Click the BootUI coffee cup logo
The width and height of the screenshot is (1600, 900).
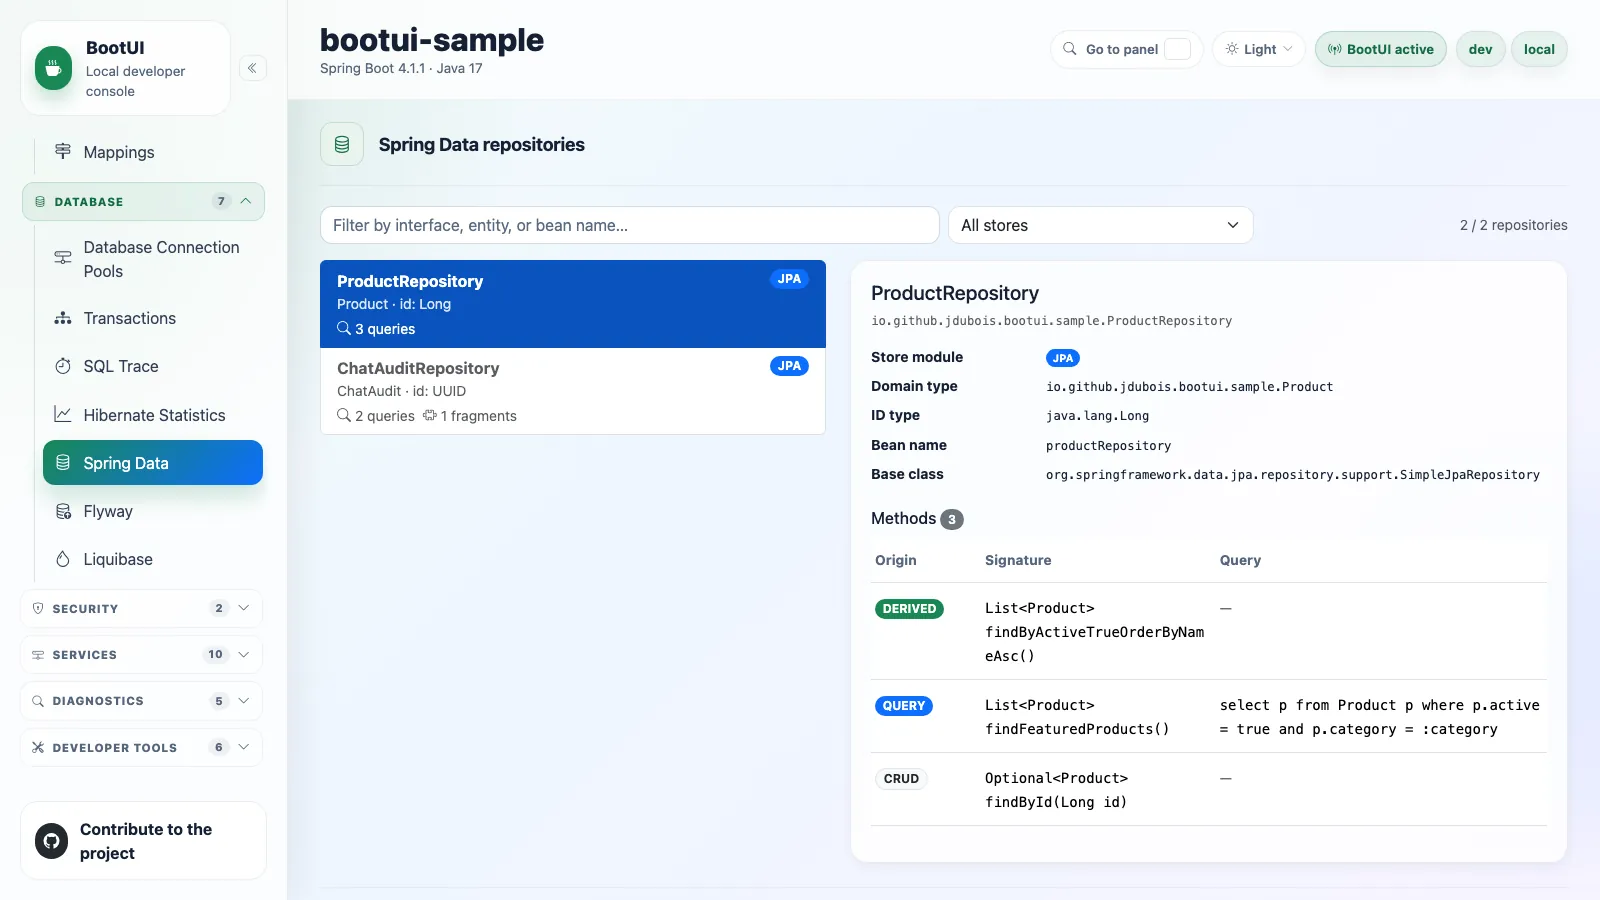(x=53, y=68)
